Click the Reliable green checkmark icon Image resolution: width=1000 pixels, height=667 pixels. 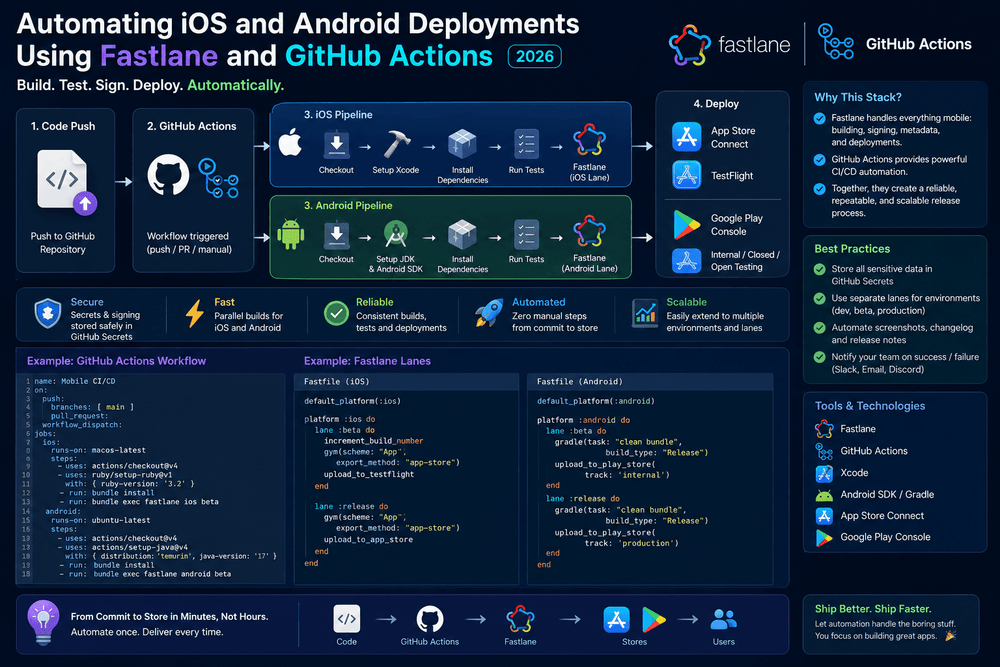point(336,313)
